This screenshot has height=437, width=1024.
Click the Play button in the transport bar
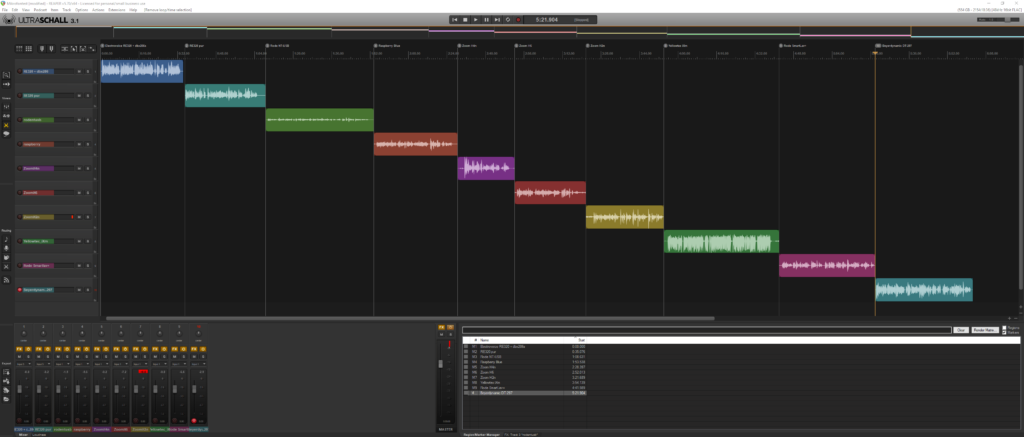tap(476, 20)
